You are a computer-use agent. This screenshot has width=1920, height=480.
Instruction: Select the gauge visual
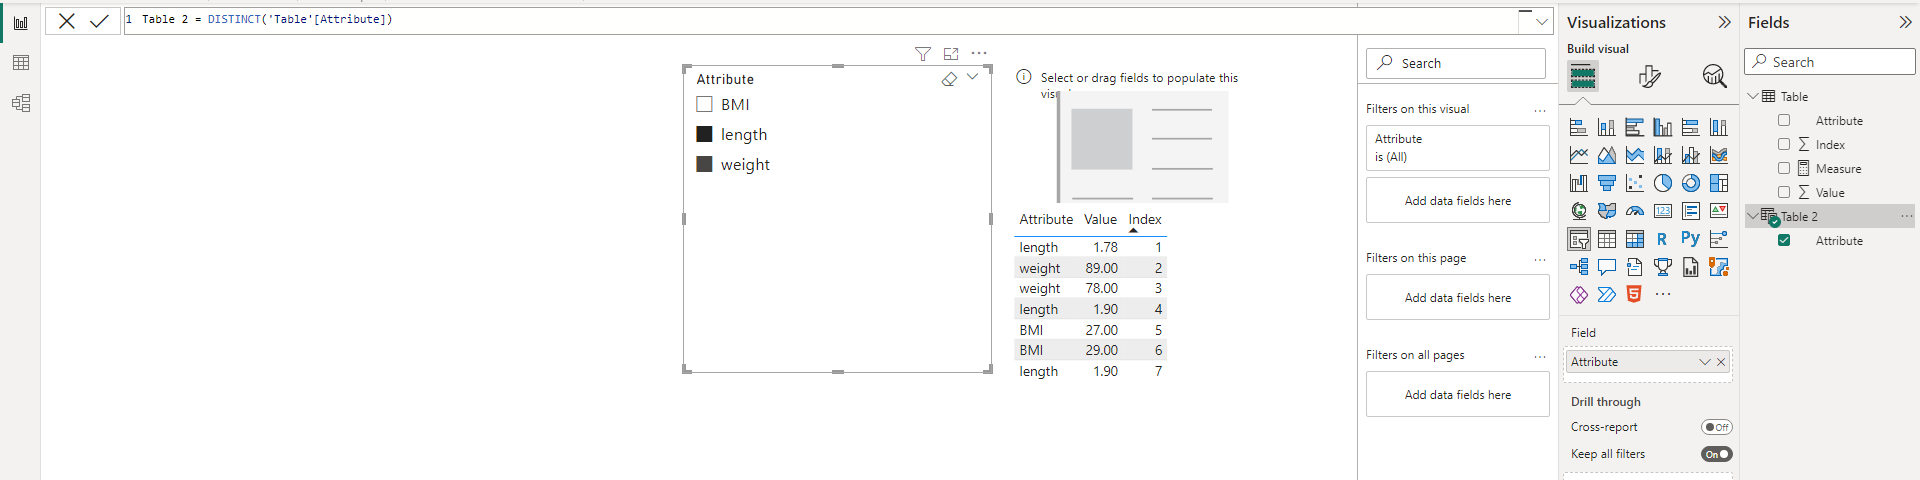click(1635, 211)
